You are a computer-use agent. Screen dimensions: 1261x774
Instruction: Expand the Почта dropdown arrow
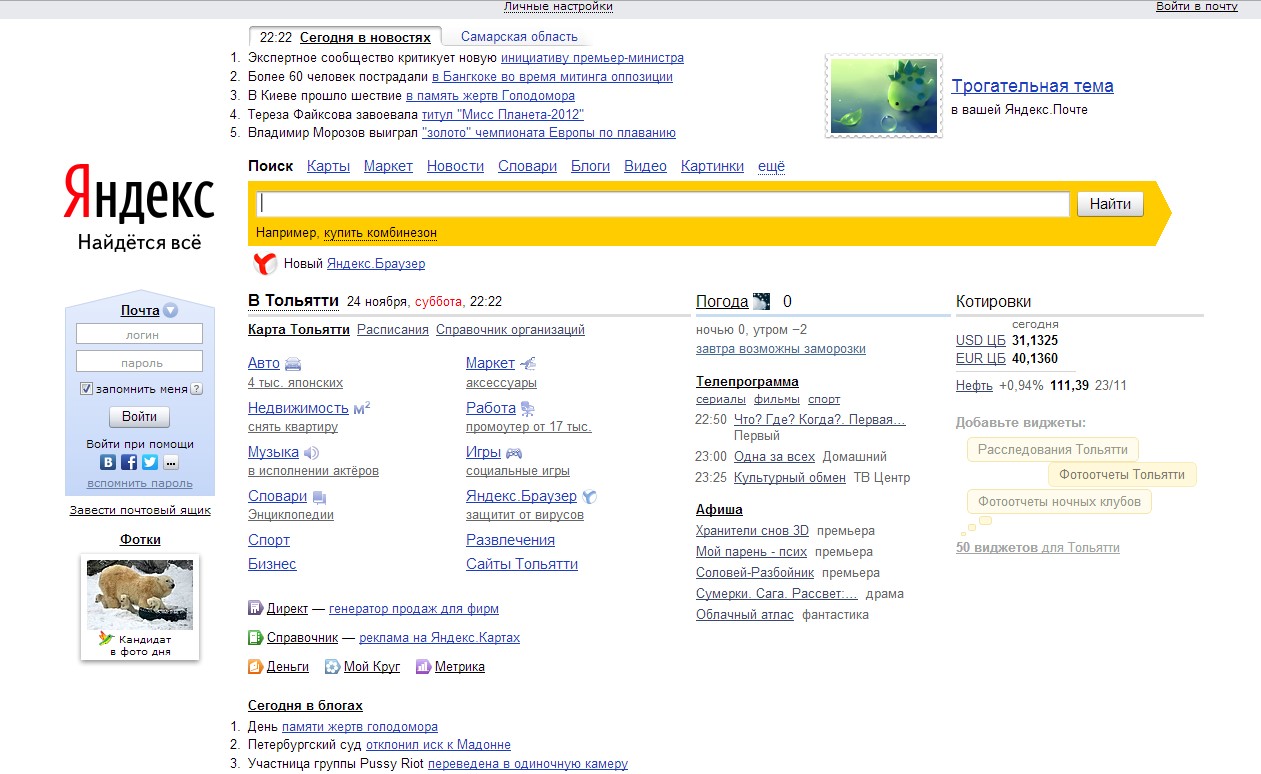point(171,311)
